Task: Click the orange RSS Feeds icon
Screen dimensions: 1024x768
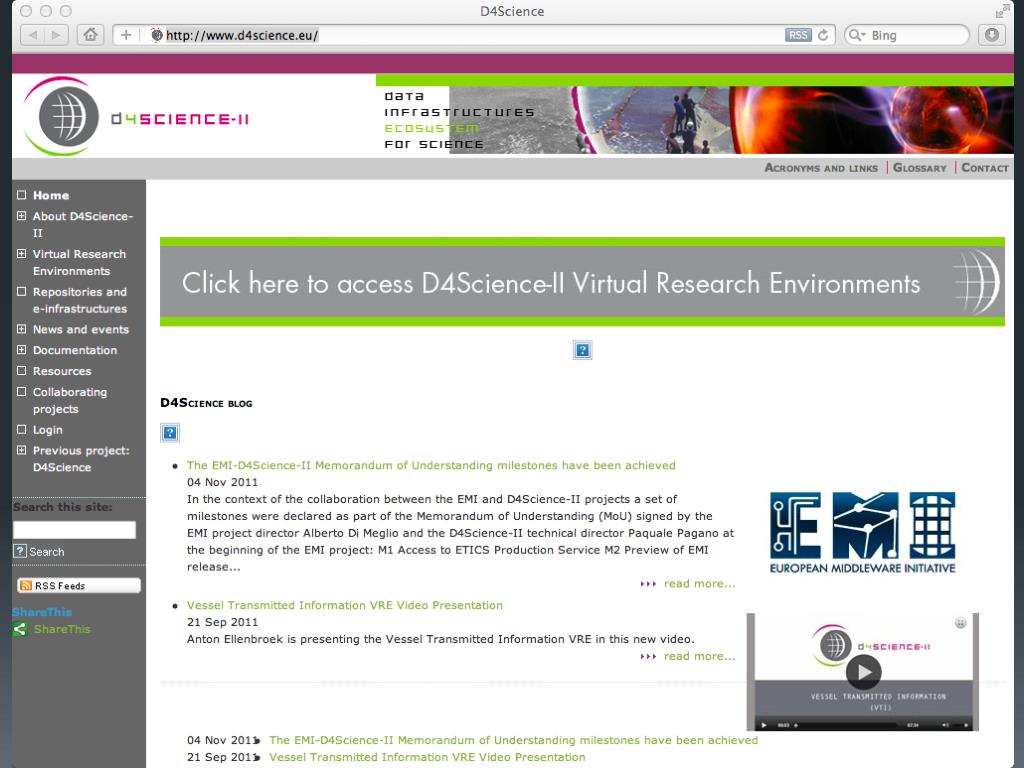Action: (x=25, y=585)
